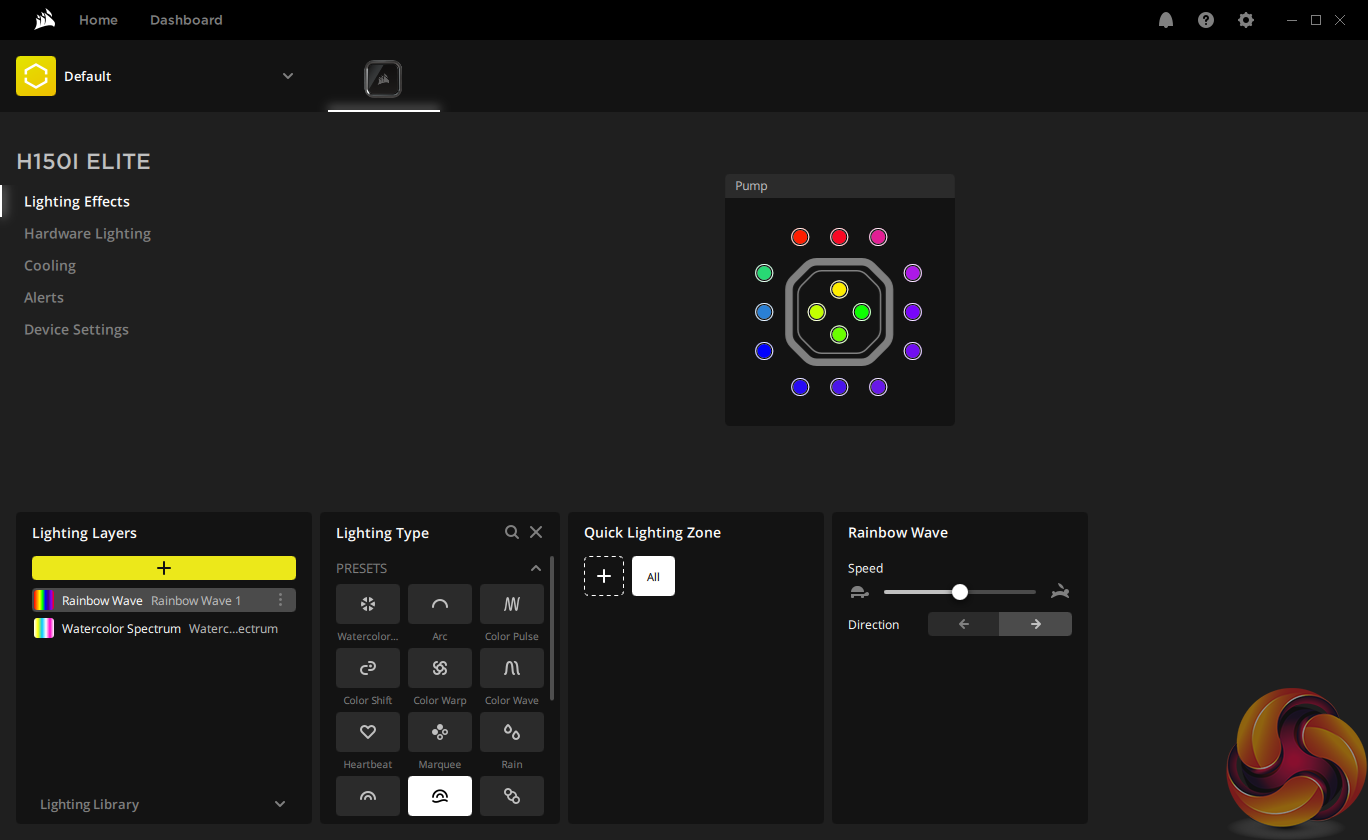Screen dimensions: 1368x840
Task: Choose the Color Shift preset
Action: [368, 668]
